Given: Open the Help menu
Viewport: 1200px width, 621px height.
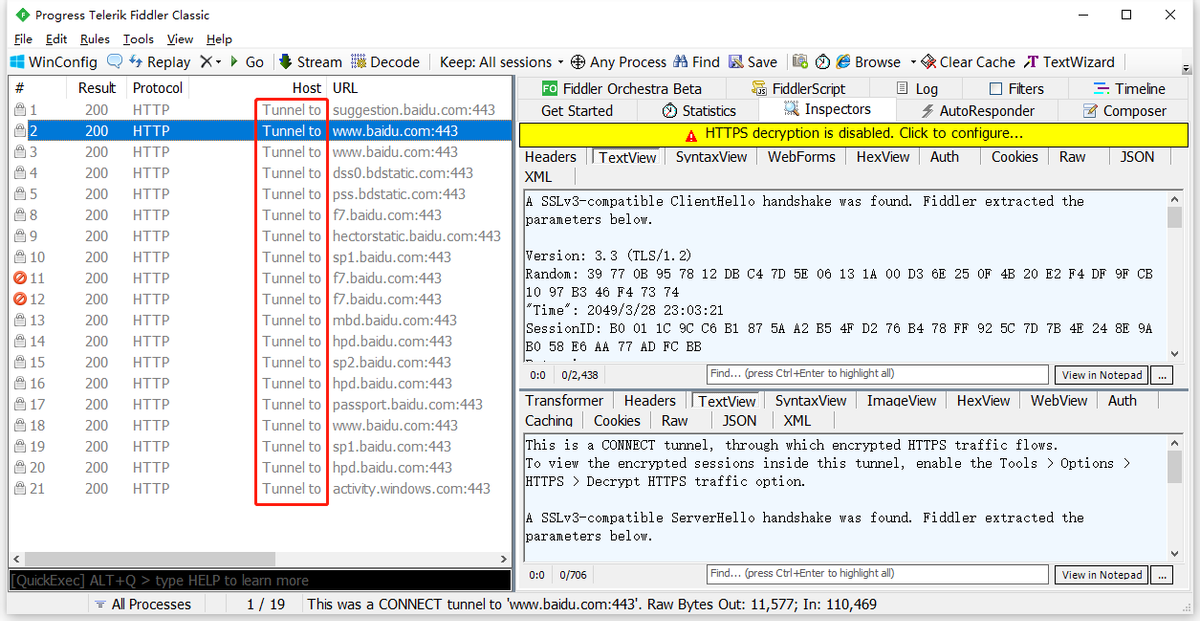Looking at the screenshot, I should point(219,39).
